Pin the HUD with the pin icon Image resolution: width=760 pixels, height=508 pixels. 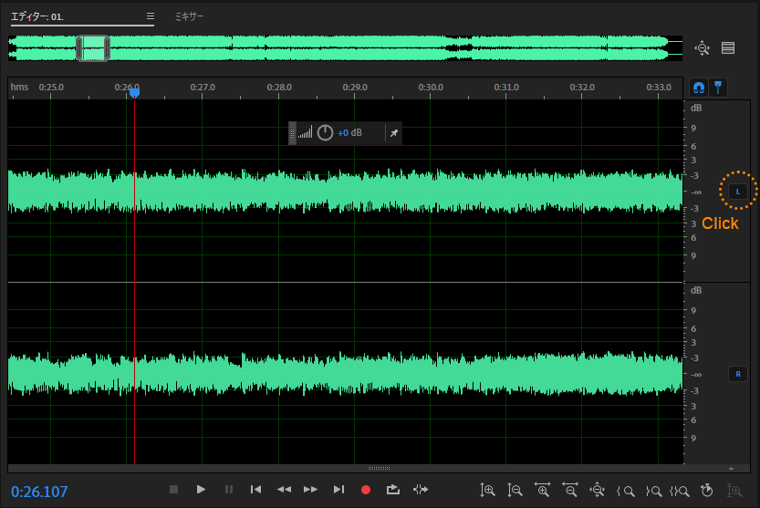point(394,133)
